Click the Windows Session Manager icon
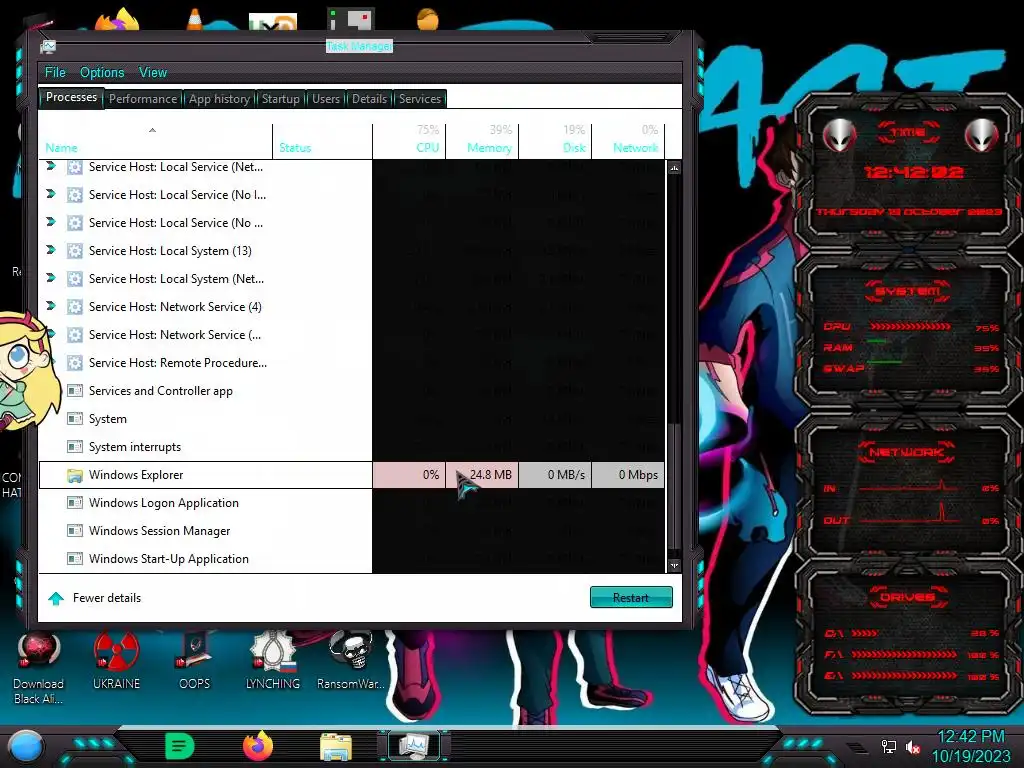Viewport: 1024px width, 768px height. (75, 531)
